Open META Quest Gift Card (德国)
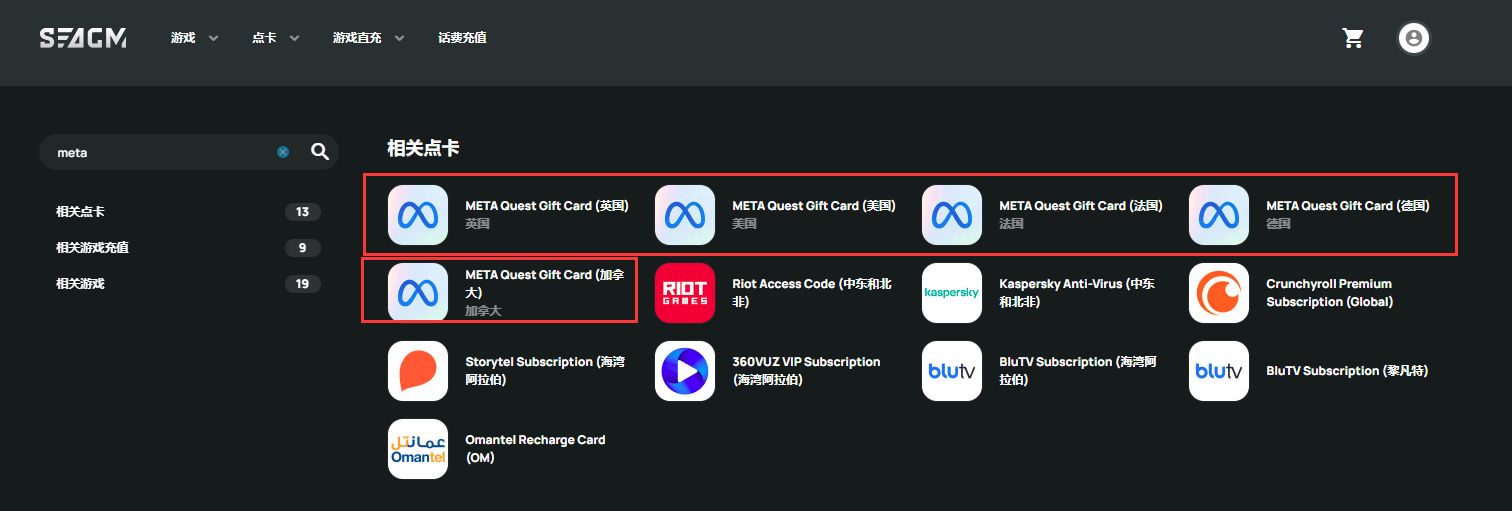Viewport: 1512px width, 511px height. click(x=1348, y=206)
